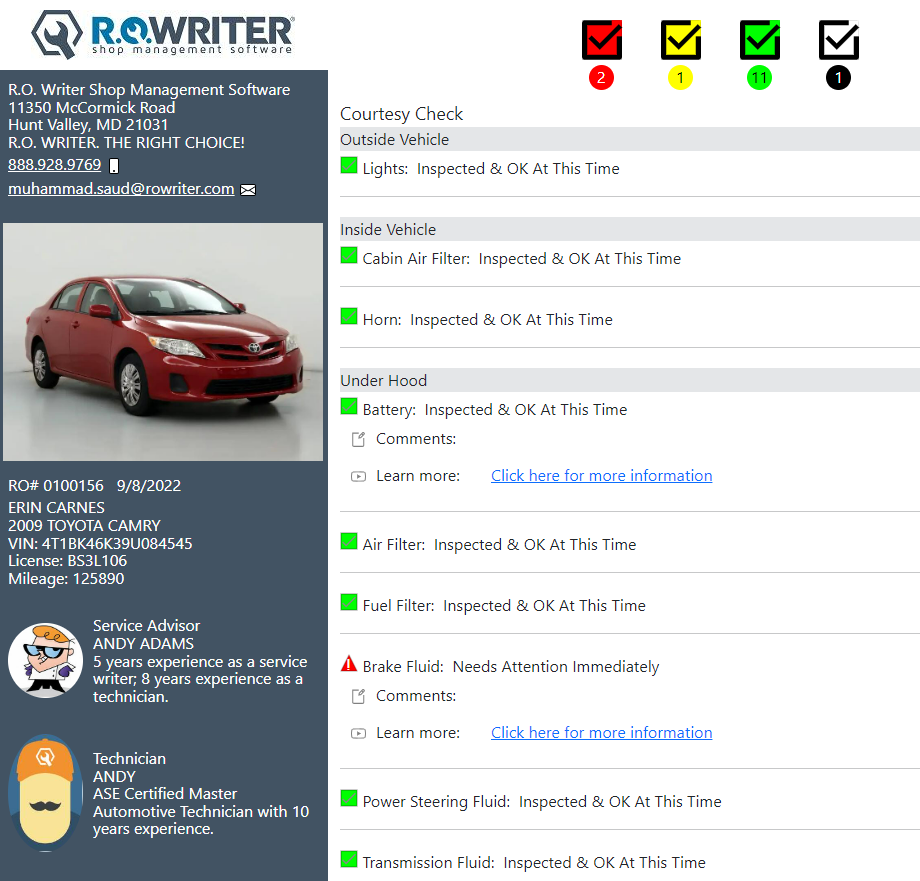The width and height of the screenshot is (920, 881).
Task: Open the red Toyota vehicle photo
Action: (x=163, y=341)
